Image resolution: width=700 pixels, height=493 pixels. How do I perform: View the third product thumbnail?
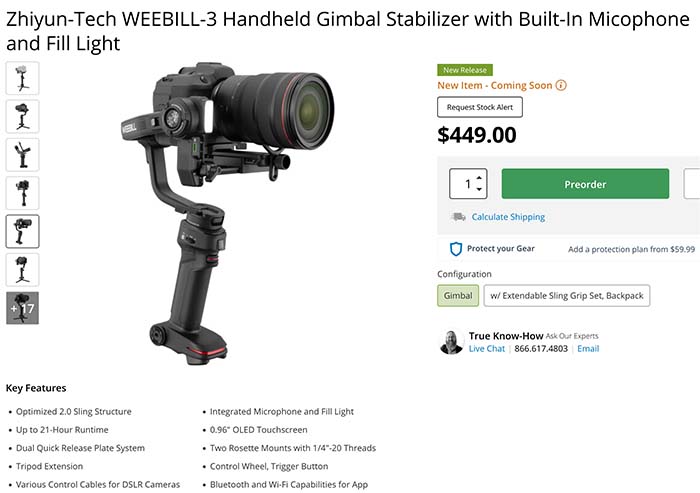(22, 155)
